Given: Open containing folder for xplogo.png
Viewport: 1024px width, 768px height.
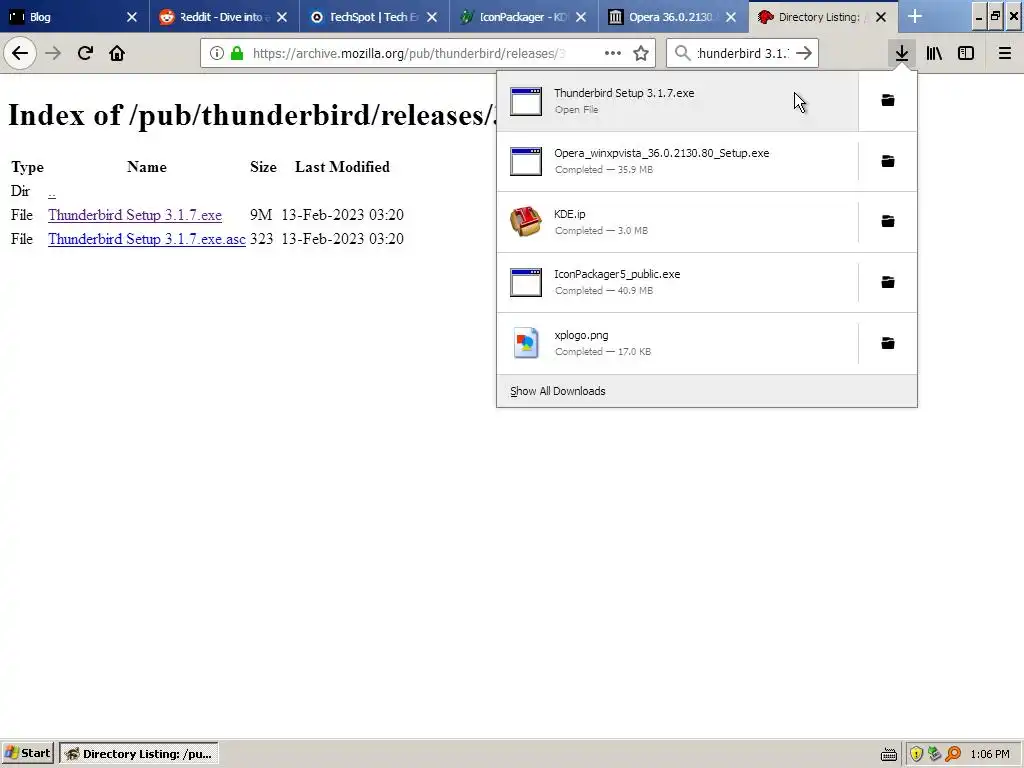Looking at the screenshot, I should point(888,343).
